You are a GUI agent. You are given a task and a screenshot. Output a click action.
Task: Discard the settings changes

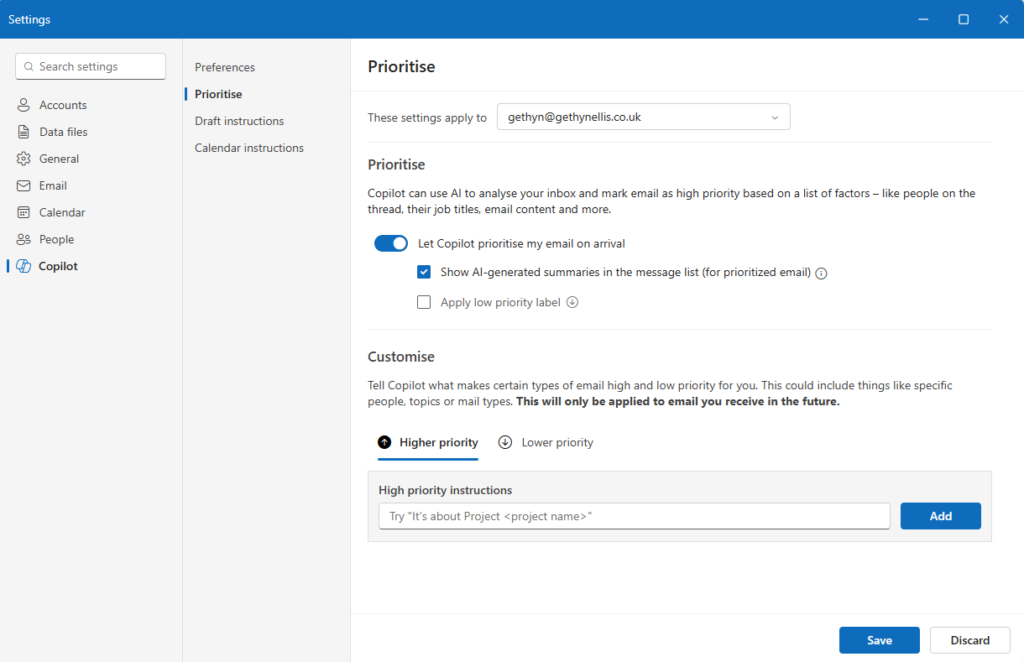pos(970,640)
